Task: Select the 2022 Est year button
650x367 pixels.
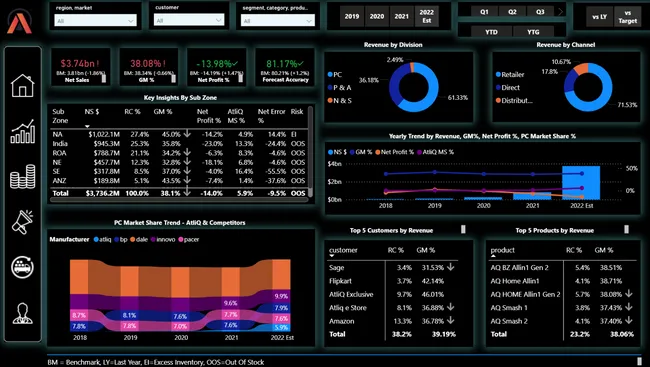Action: click(x=427, y=17)
